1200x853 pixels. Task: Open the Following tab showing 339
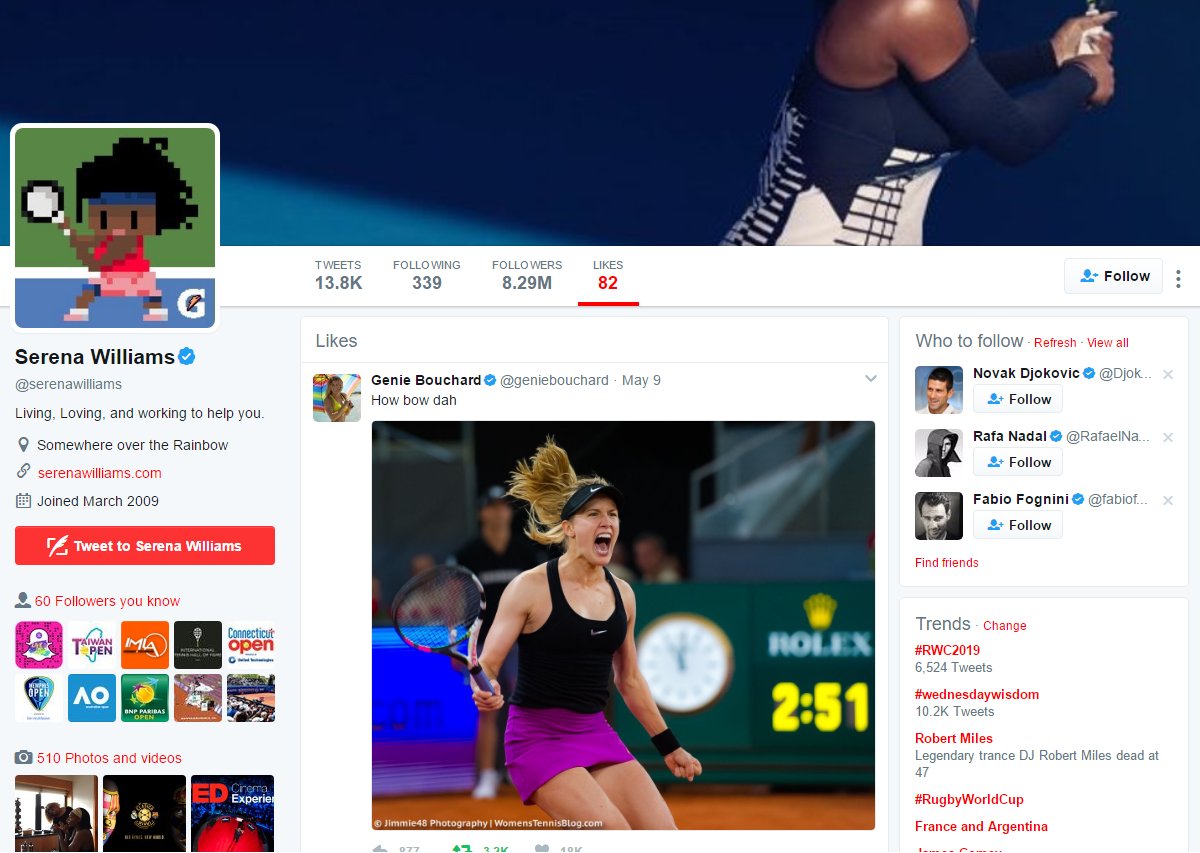point(427,275)
